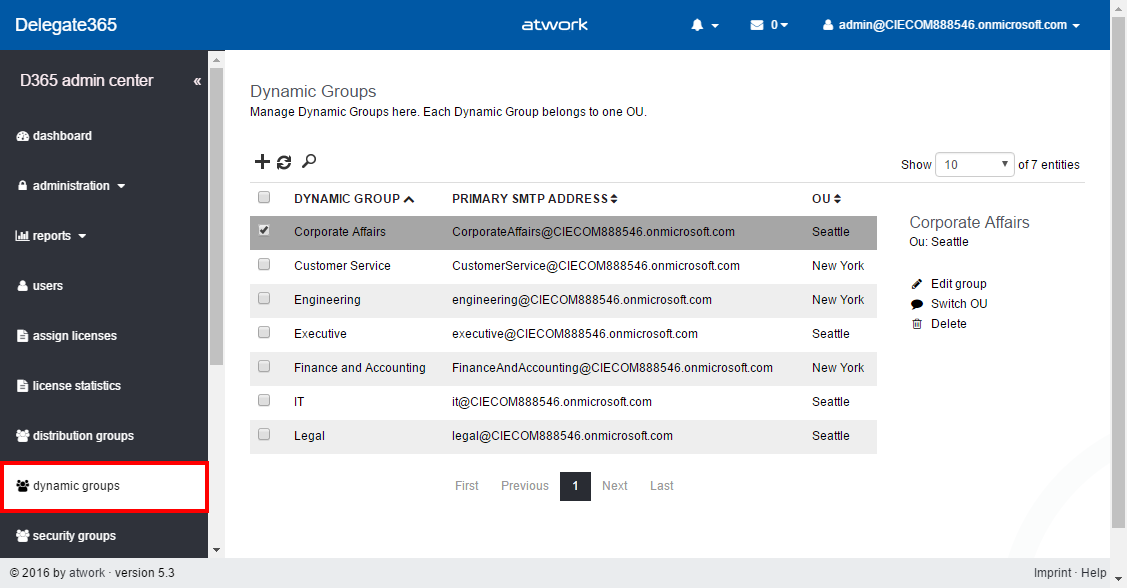The height and width of the screenshot is (588, 1127).
Task: Click the sidebar scrollbar down arrow
Action: pos(216,550)
